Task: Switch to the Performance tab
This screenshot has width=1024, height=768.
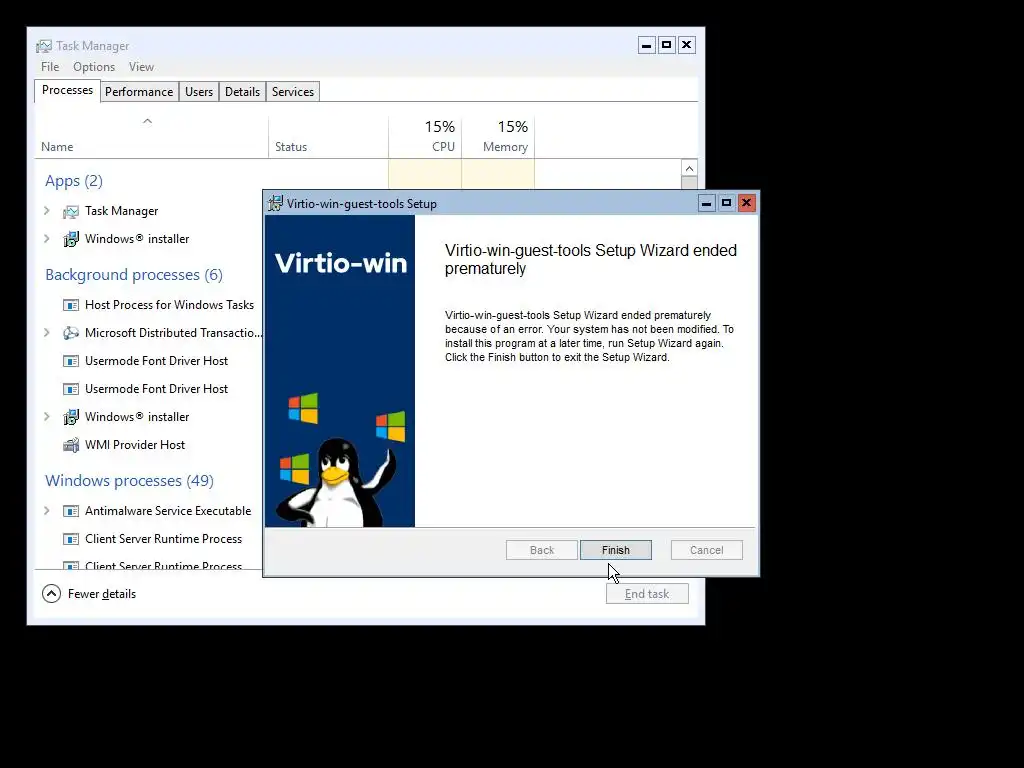Action: 139,92
